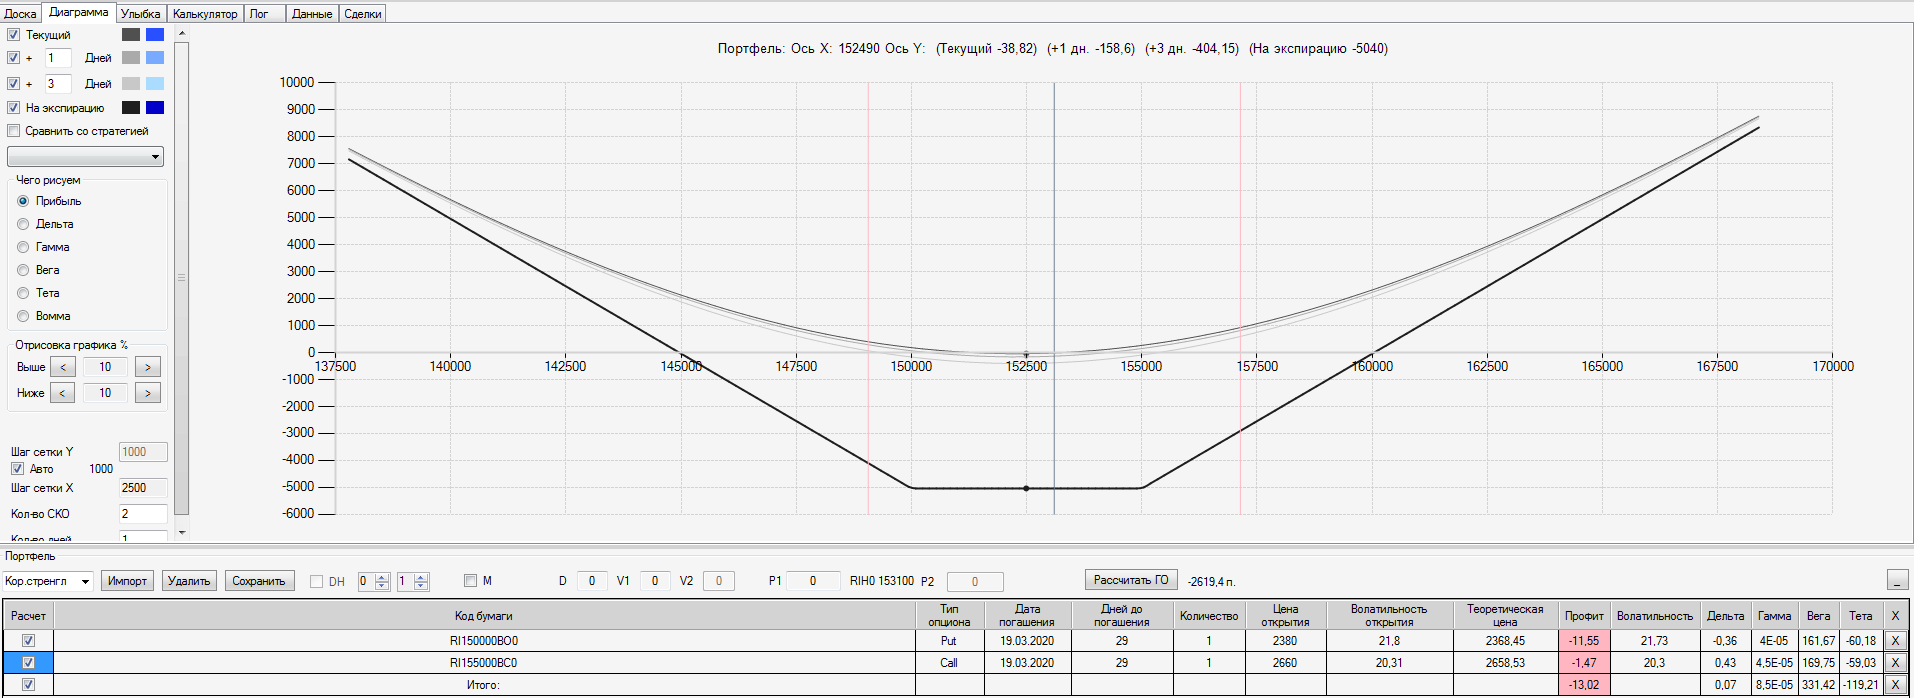Switch to Доска tab
This screenshot has height=698, width=1914.
click(20, 14)
